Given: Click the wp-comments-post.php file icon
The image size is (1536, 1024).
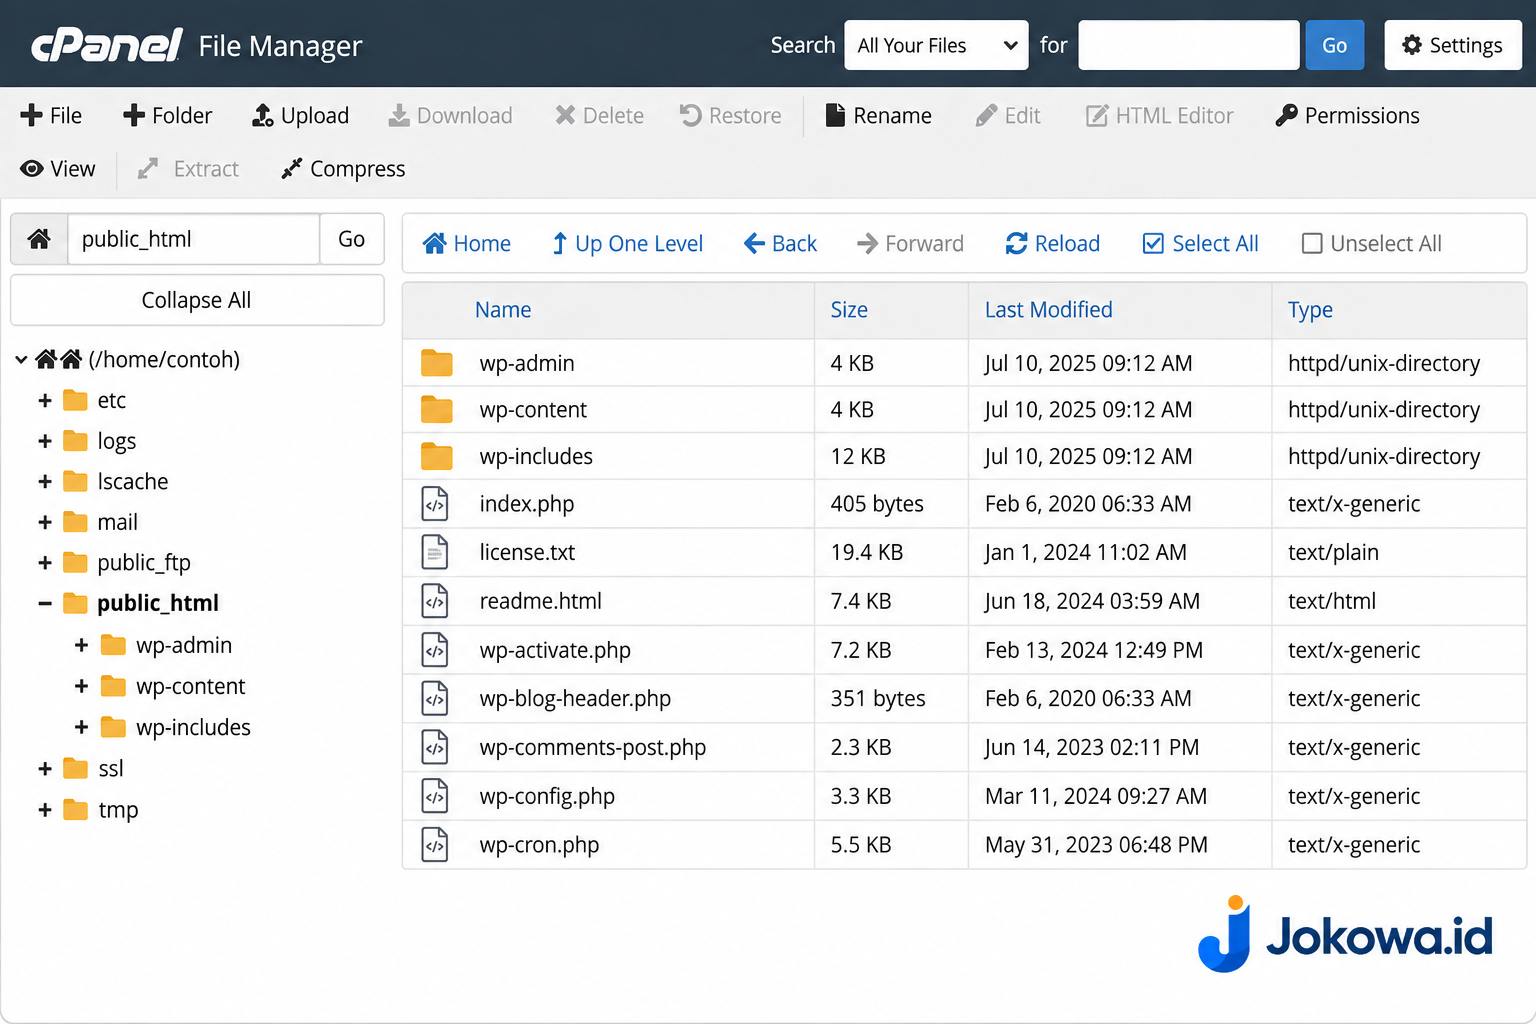Looking at the screenshot, I should pos(435,747).
